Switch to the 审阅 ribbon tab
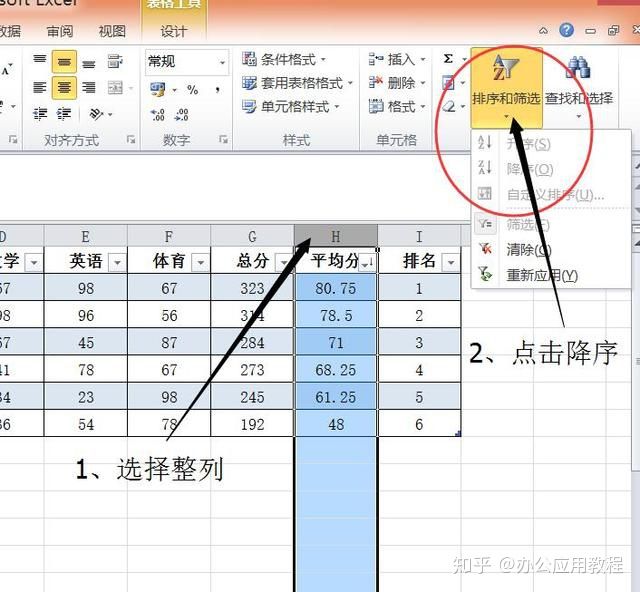Screen dimensions: 640x592 (60, 31)
